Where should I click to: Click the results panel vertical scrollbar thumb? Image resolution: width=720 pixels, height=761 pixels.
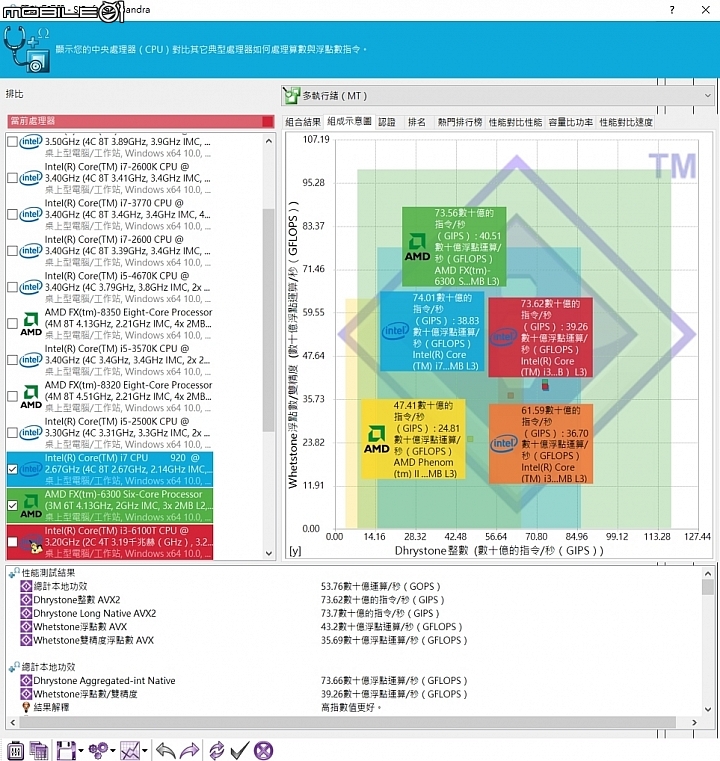tap(708, 587)
